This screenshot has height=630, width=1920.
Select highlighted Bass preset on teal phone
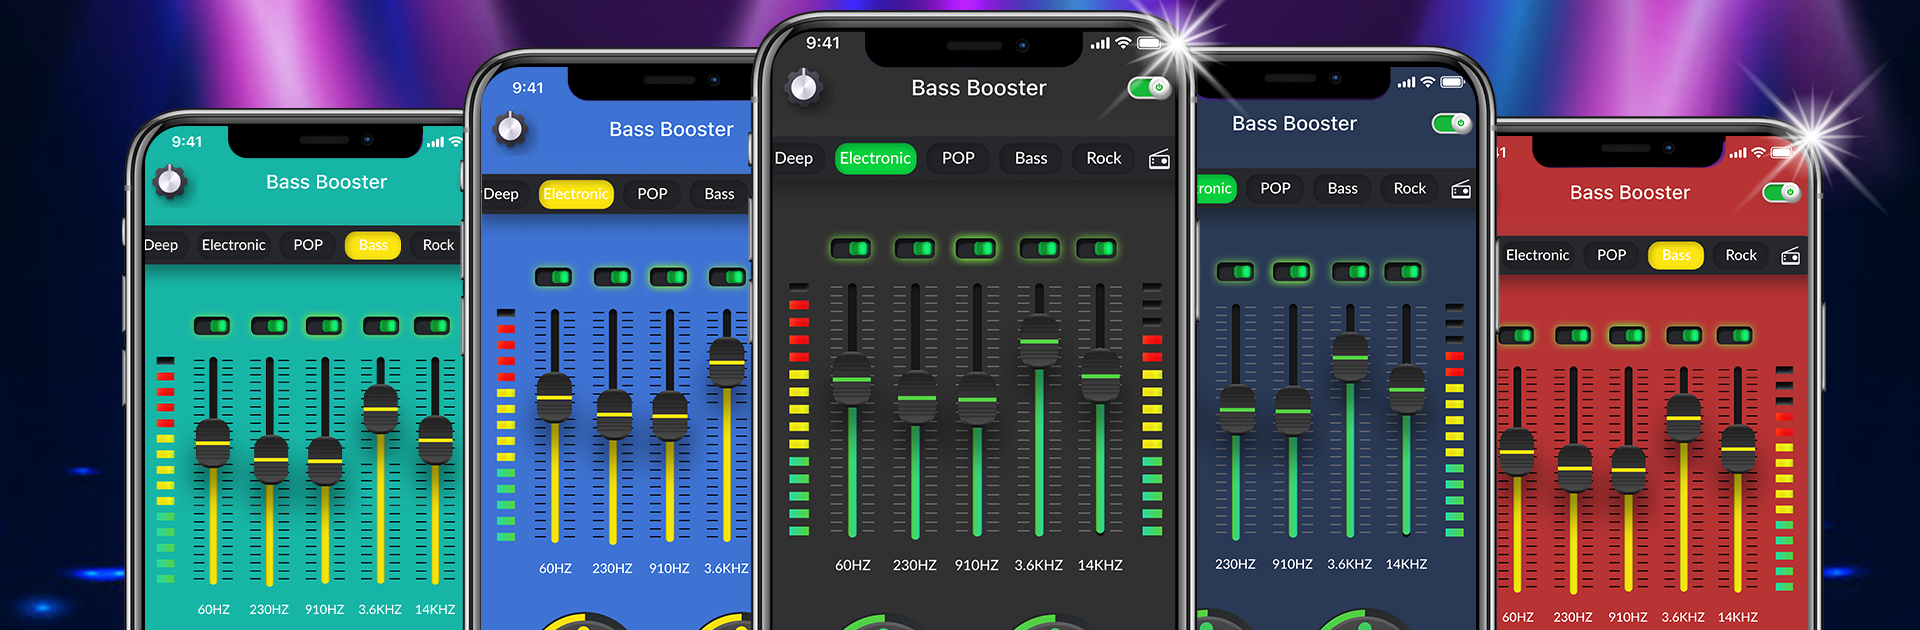[373, 245]
